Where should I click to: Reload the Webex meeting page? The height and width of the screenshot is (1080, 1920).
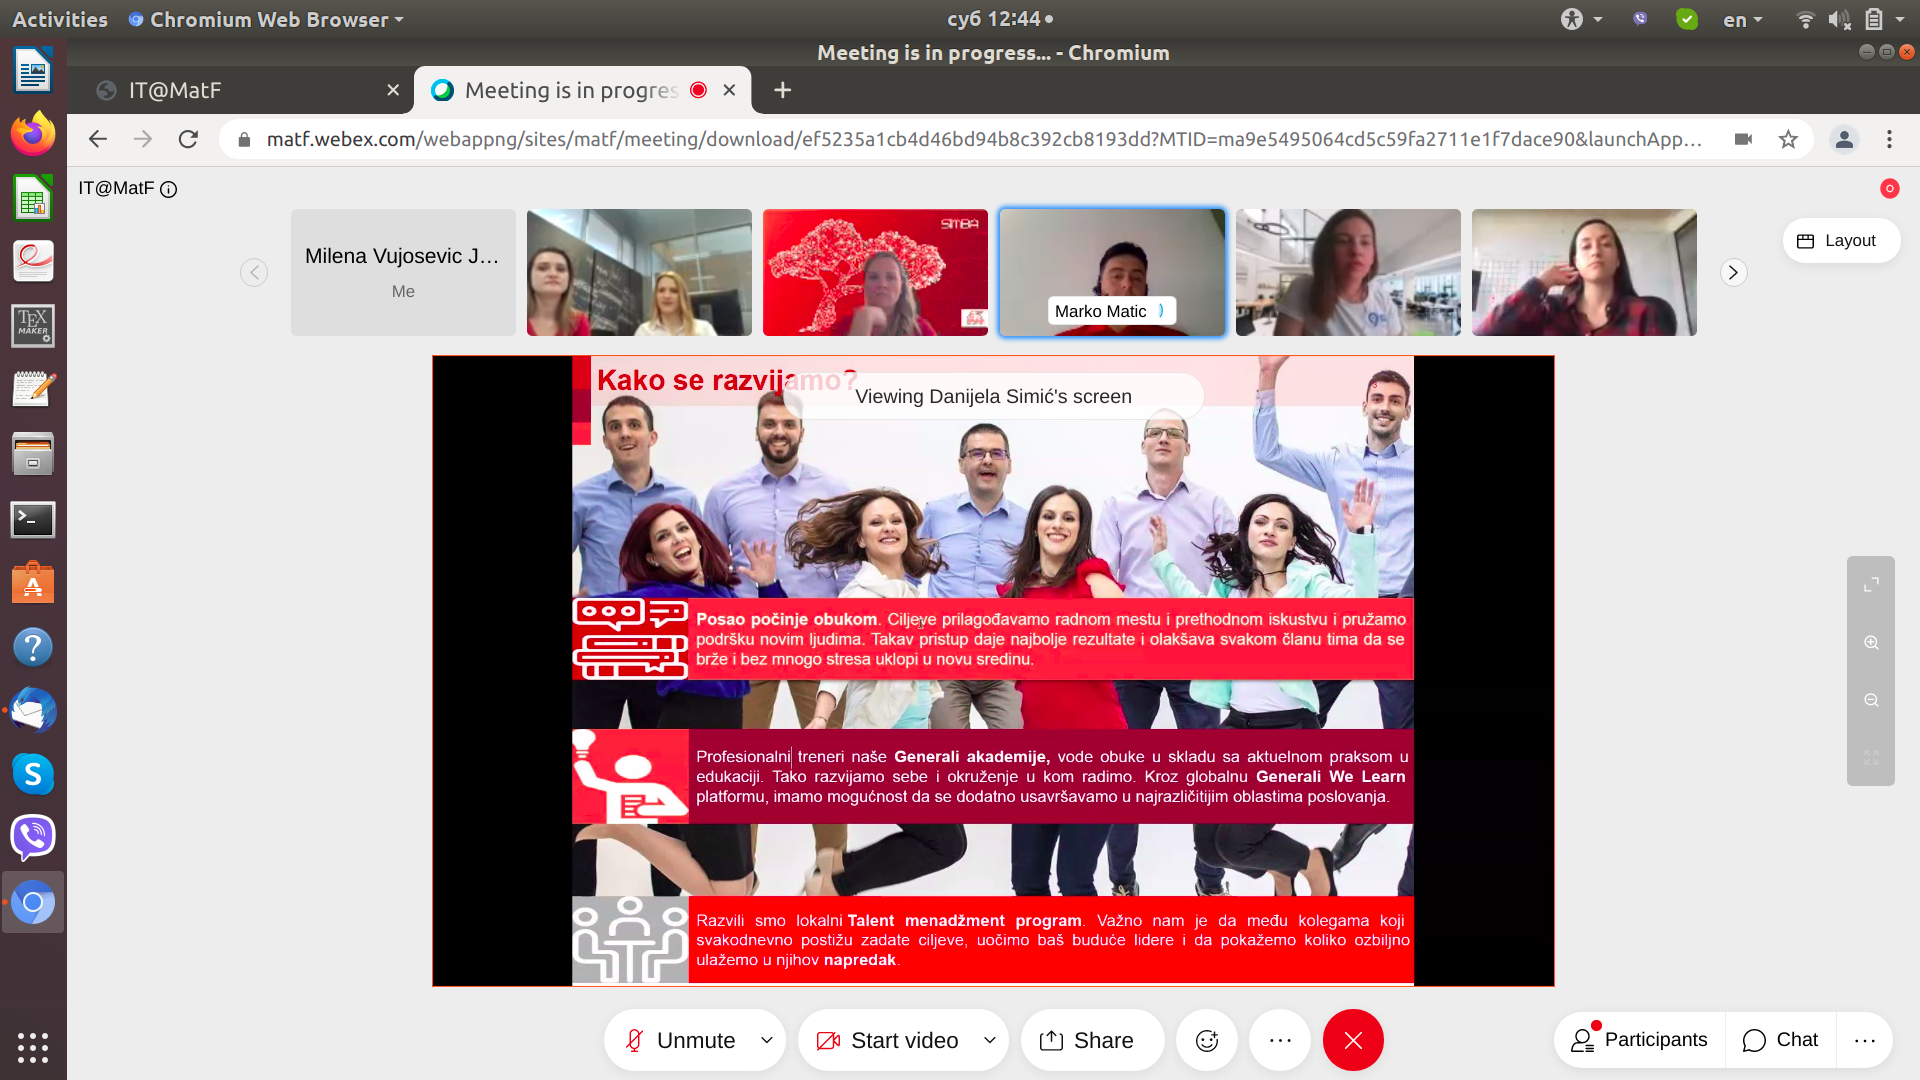pos(188,139)
